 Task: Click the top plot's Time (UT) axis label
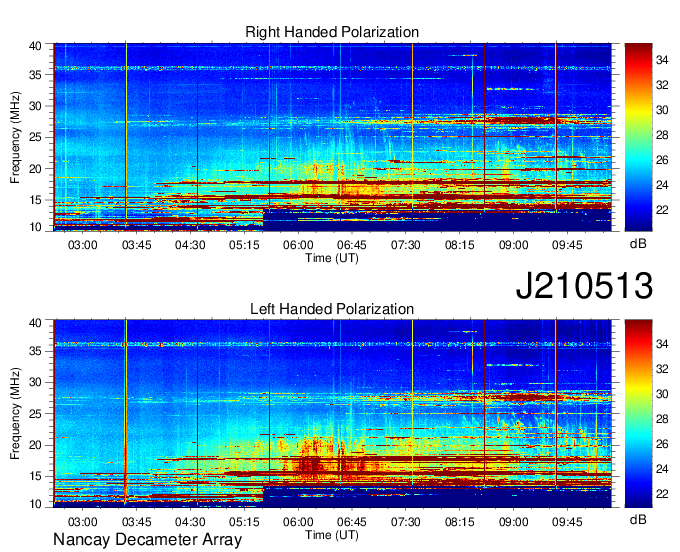tap(332, 258)
